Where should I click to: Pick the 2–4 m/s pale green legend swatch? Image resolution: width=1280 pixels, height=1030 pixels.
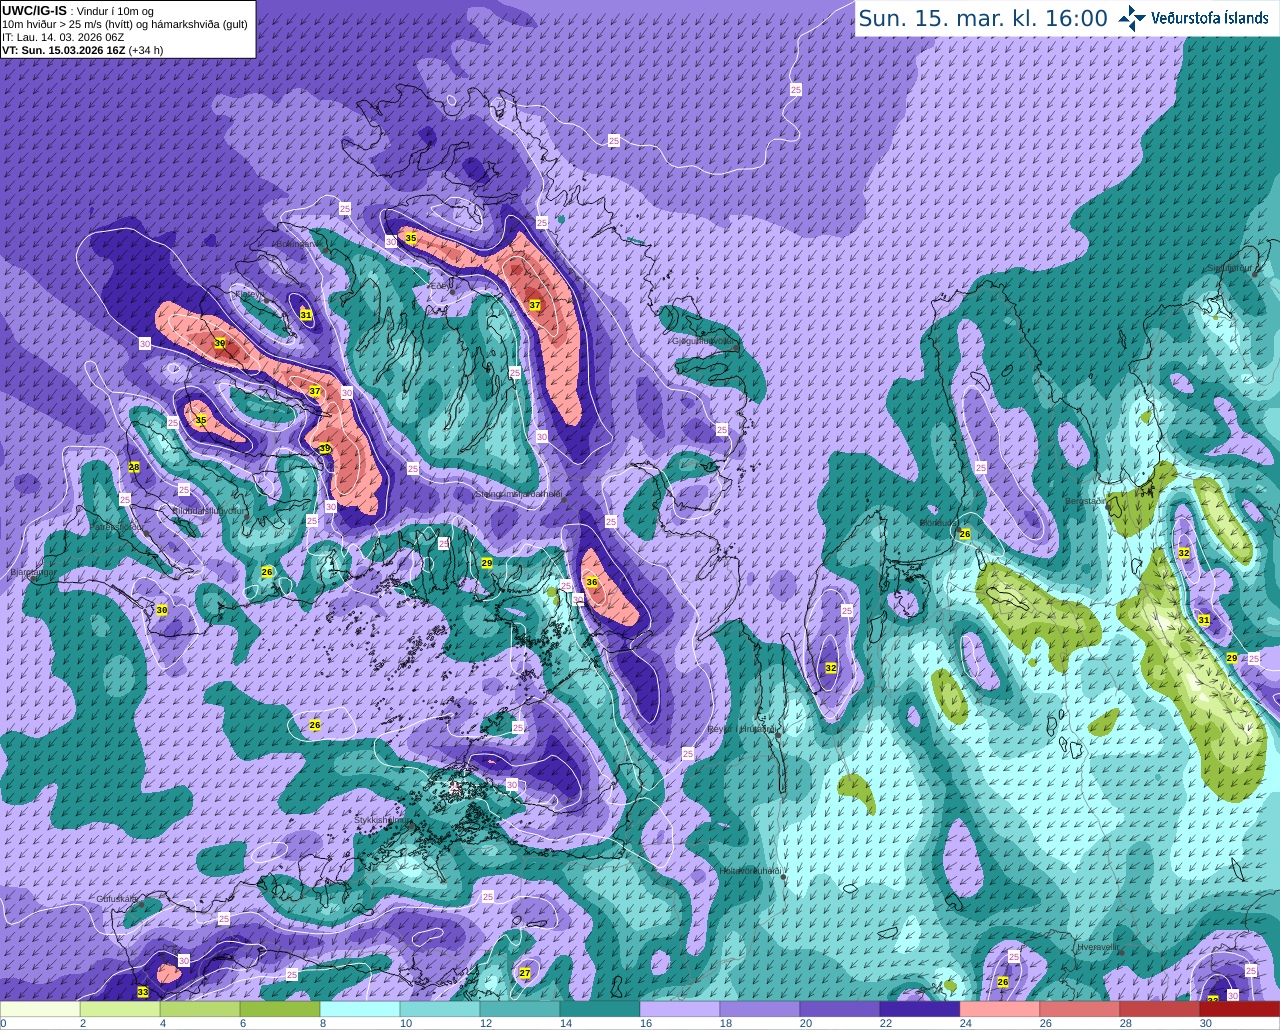point(120,1009)
